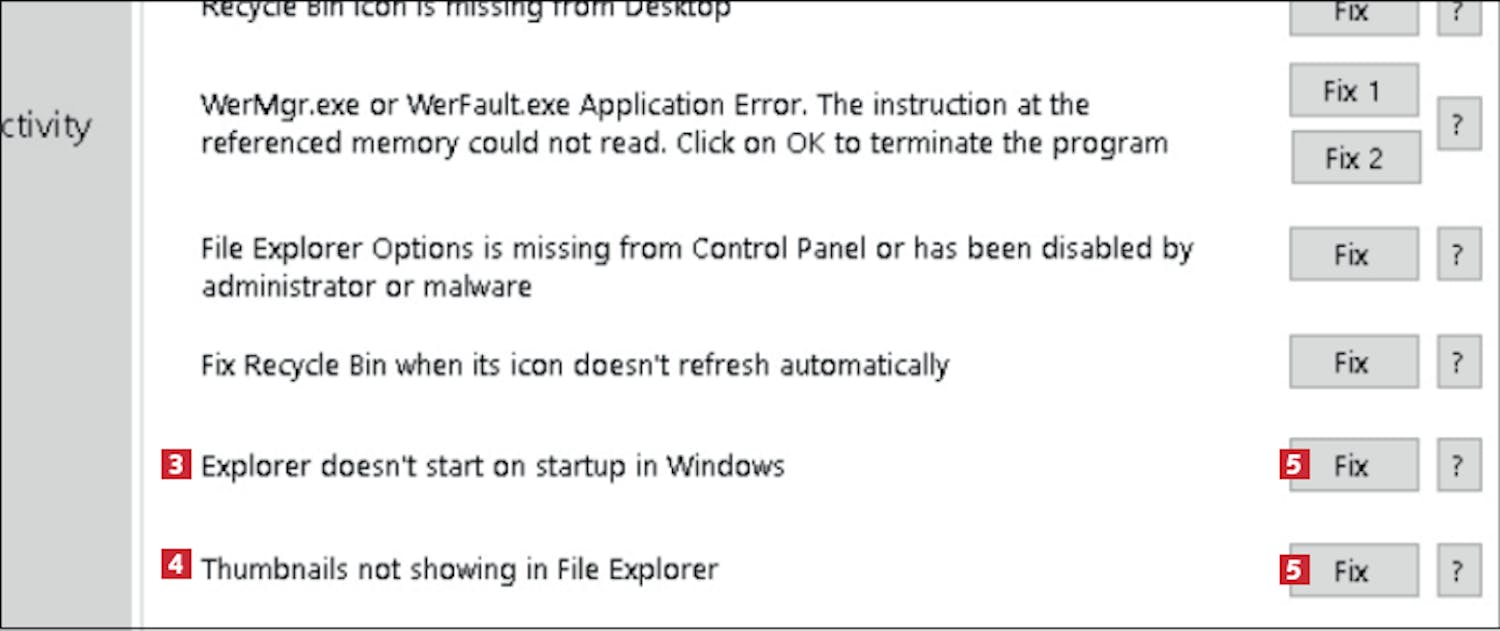Open help for Recycle Bin icon missing from Desktop

click(1458, 15)
